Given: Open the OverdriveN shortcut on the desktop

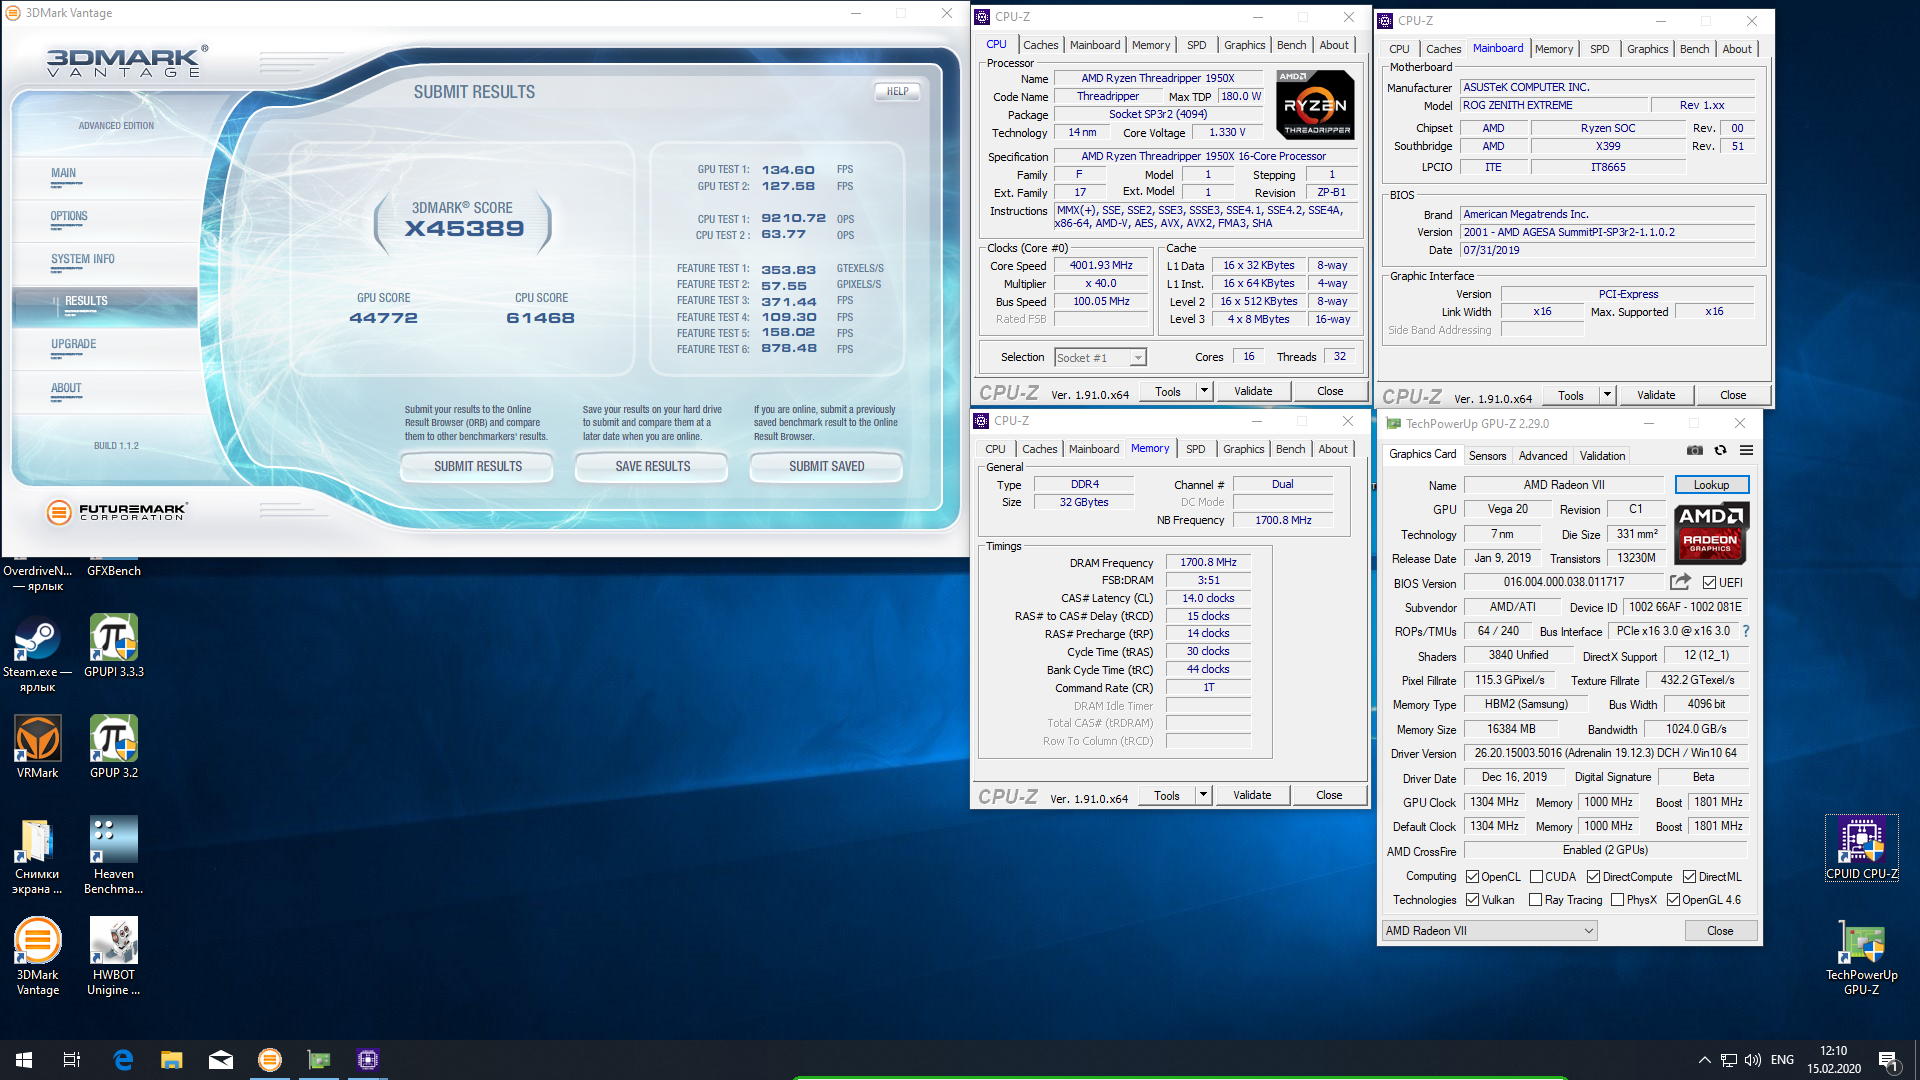Looking at the screenshot, I should click(38, 577).
